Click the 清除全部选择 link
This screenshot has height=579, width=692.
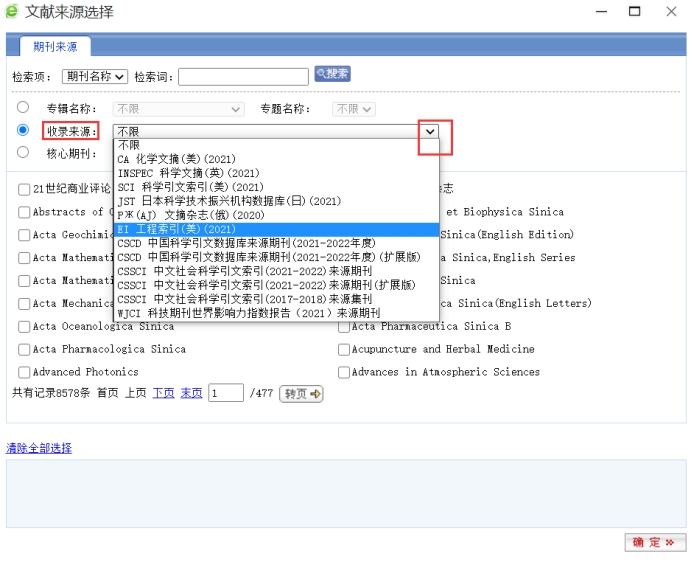[39, 448]
